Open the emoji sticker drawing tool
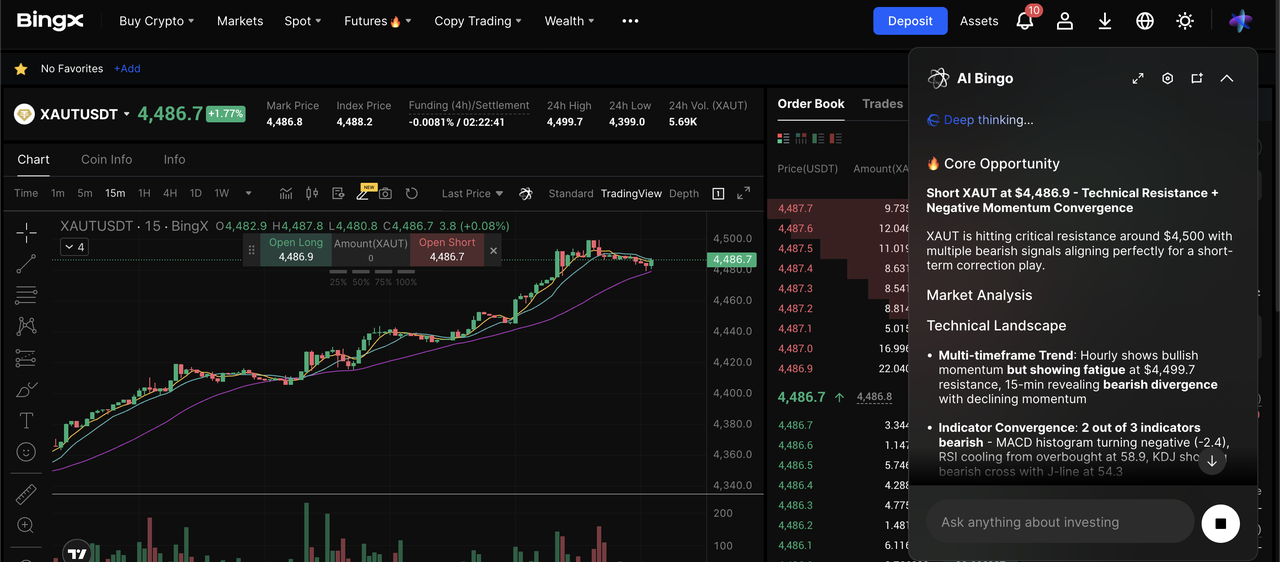The width and height of the screenshot is (1280, 562). point(26,452)
